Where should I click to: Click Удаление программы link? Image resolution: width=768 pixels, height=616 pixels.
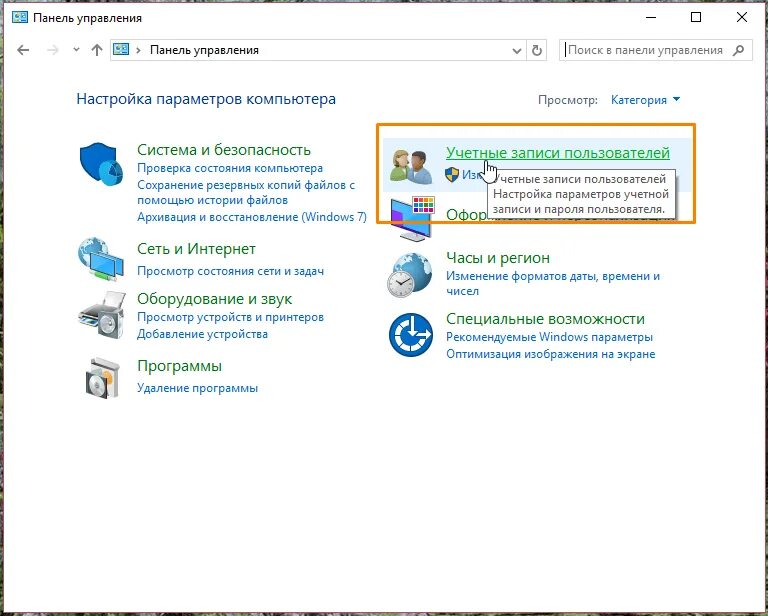point(197,388)
